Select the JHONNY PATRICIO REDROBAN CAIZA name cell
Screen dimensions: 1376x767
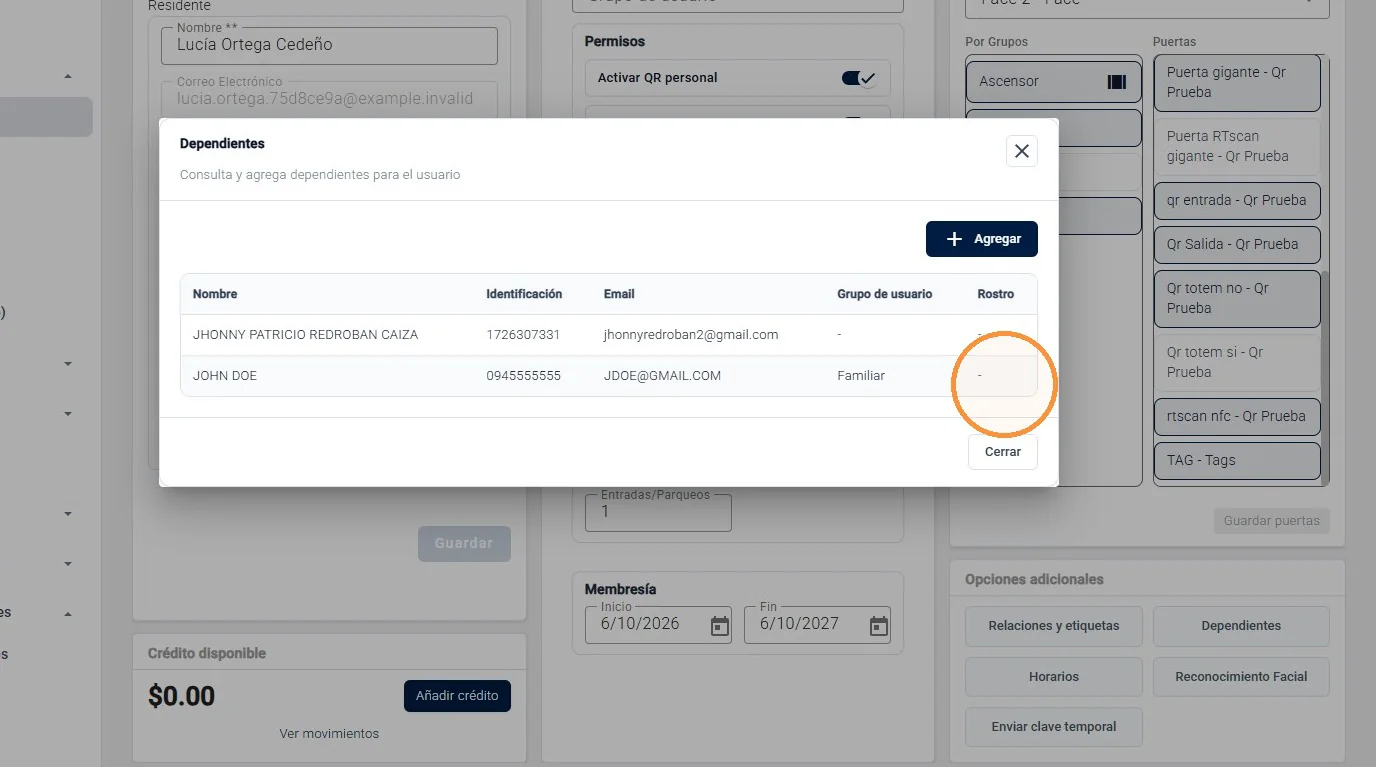pos(305,335)
